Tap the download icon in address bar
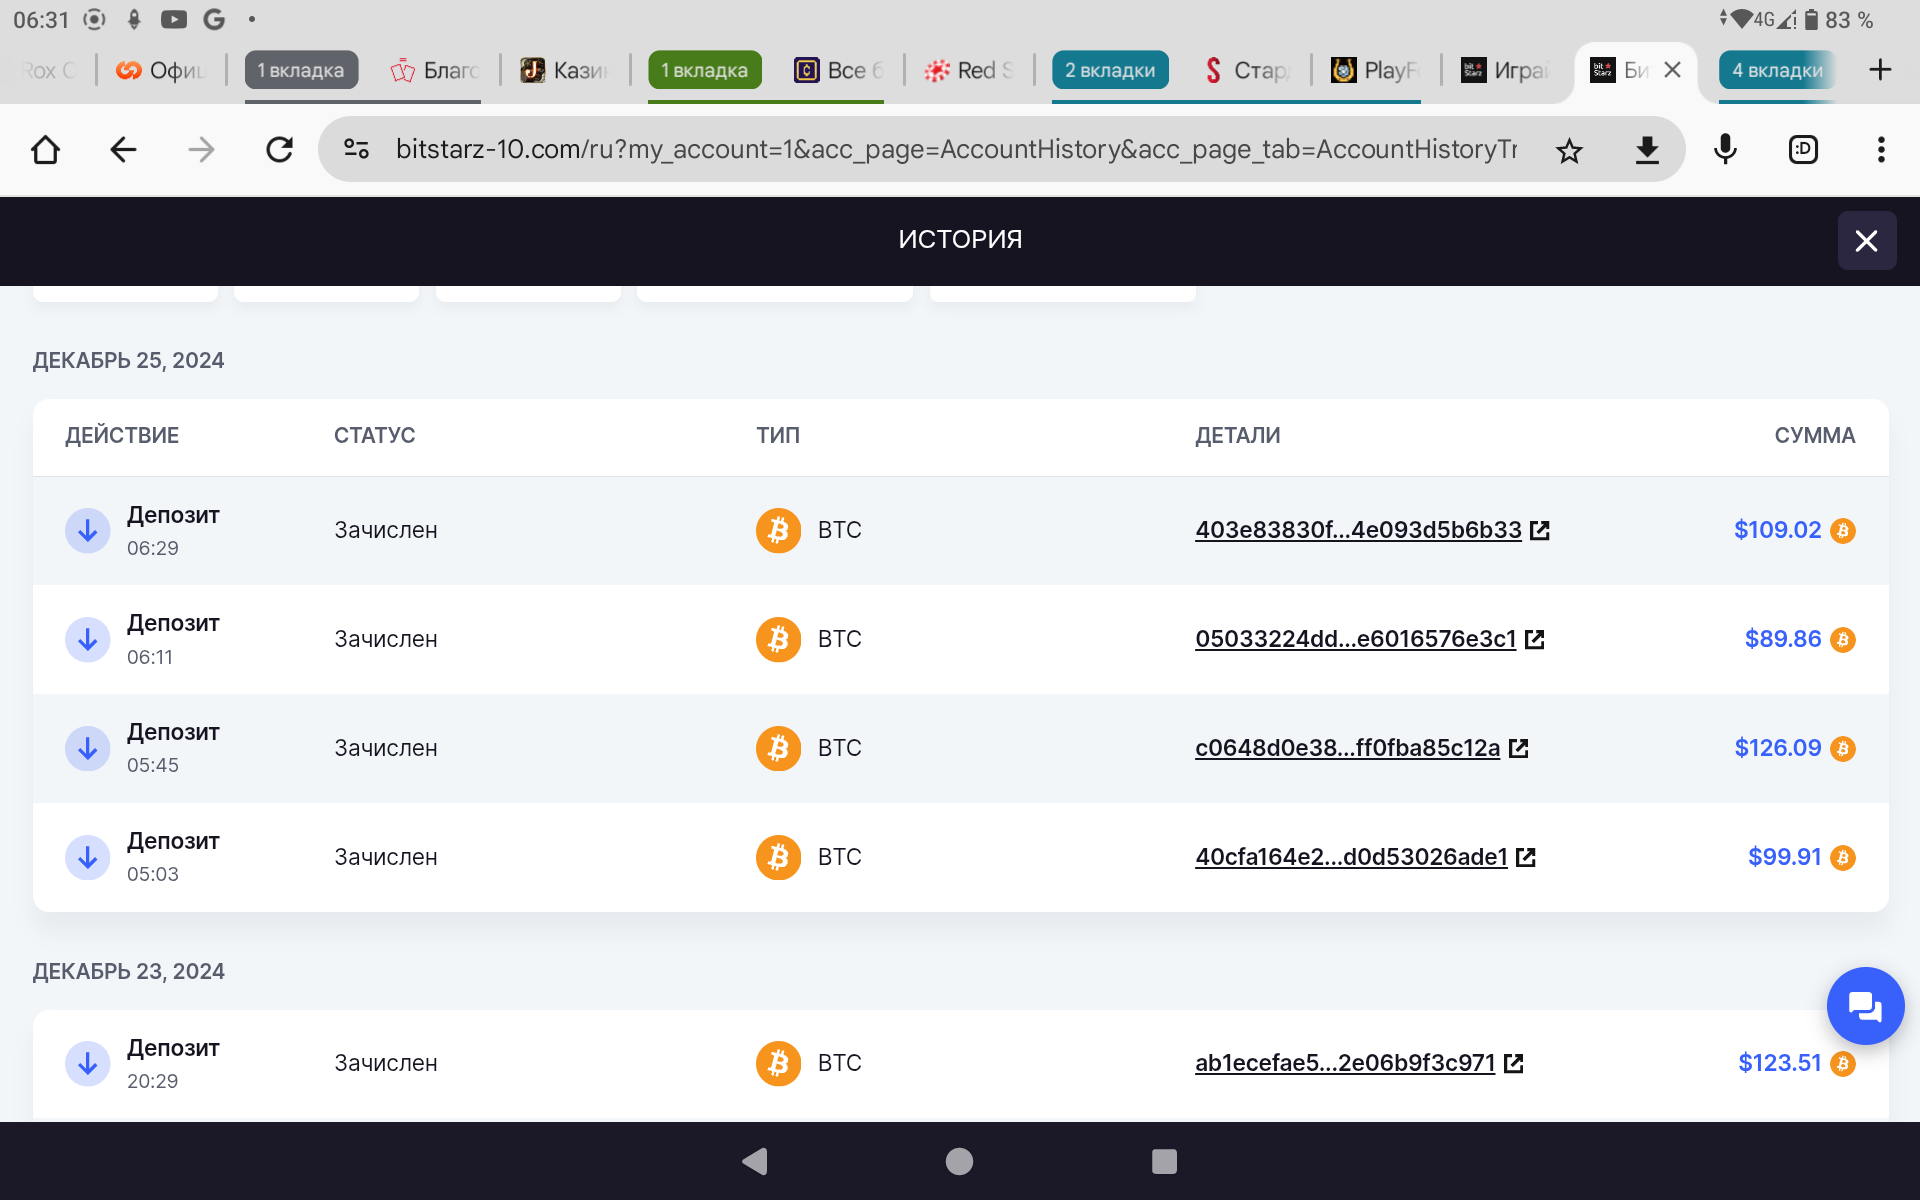 pos(1647,150)
